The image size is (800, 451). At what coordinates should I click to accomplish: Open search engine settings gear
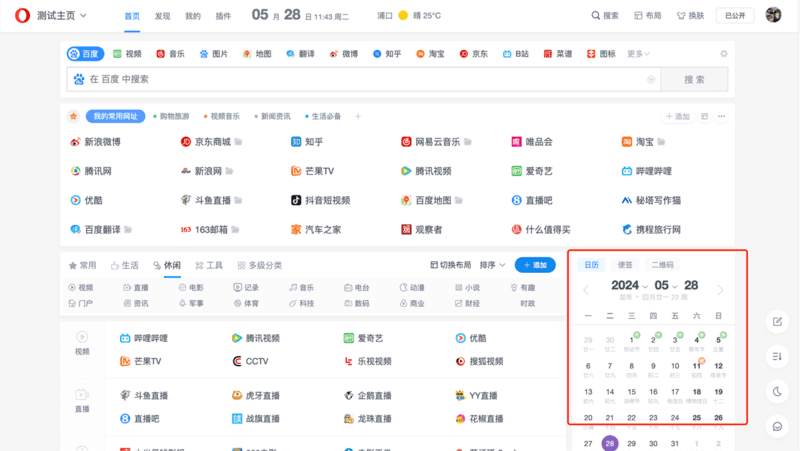(723, 54)
